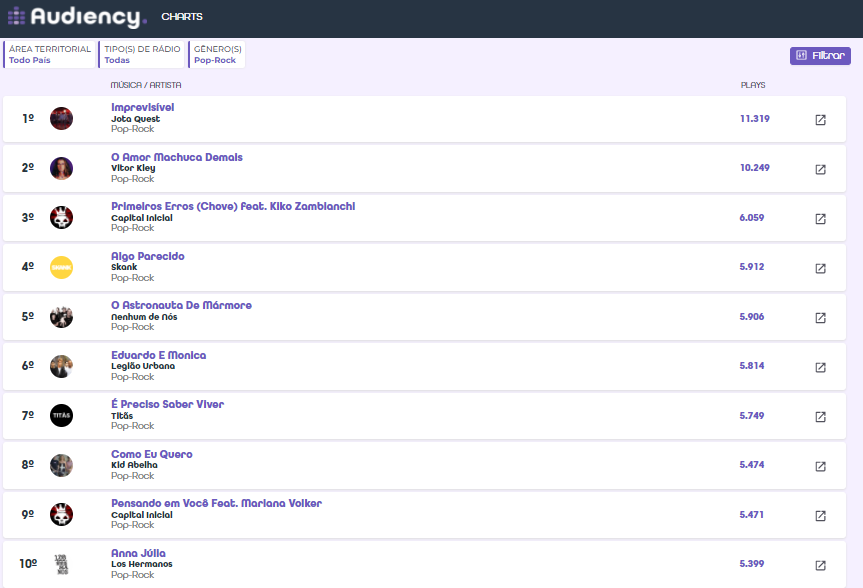Click Vitor Kley artist avatar
Viewport: 863px width, 588px height.
[61, 168]
